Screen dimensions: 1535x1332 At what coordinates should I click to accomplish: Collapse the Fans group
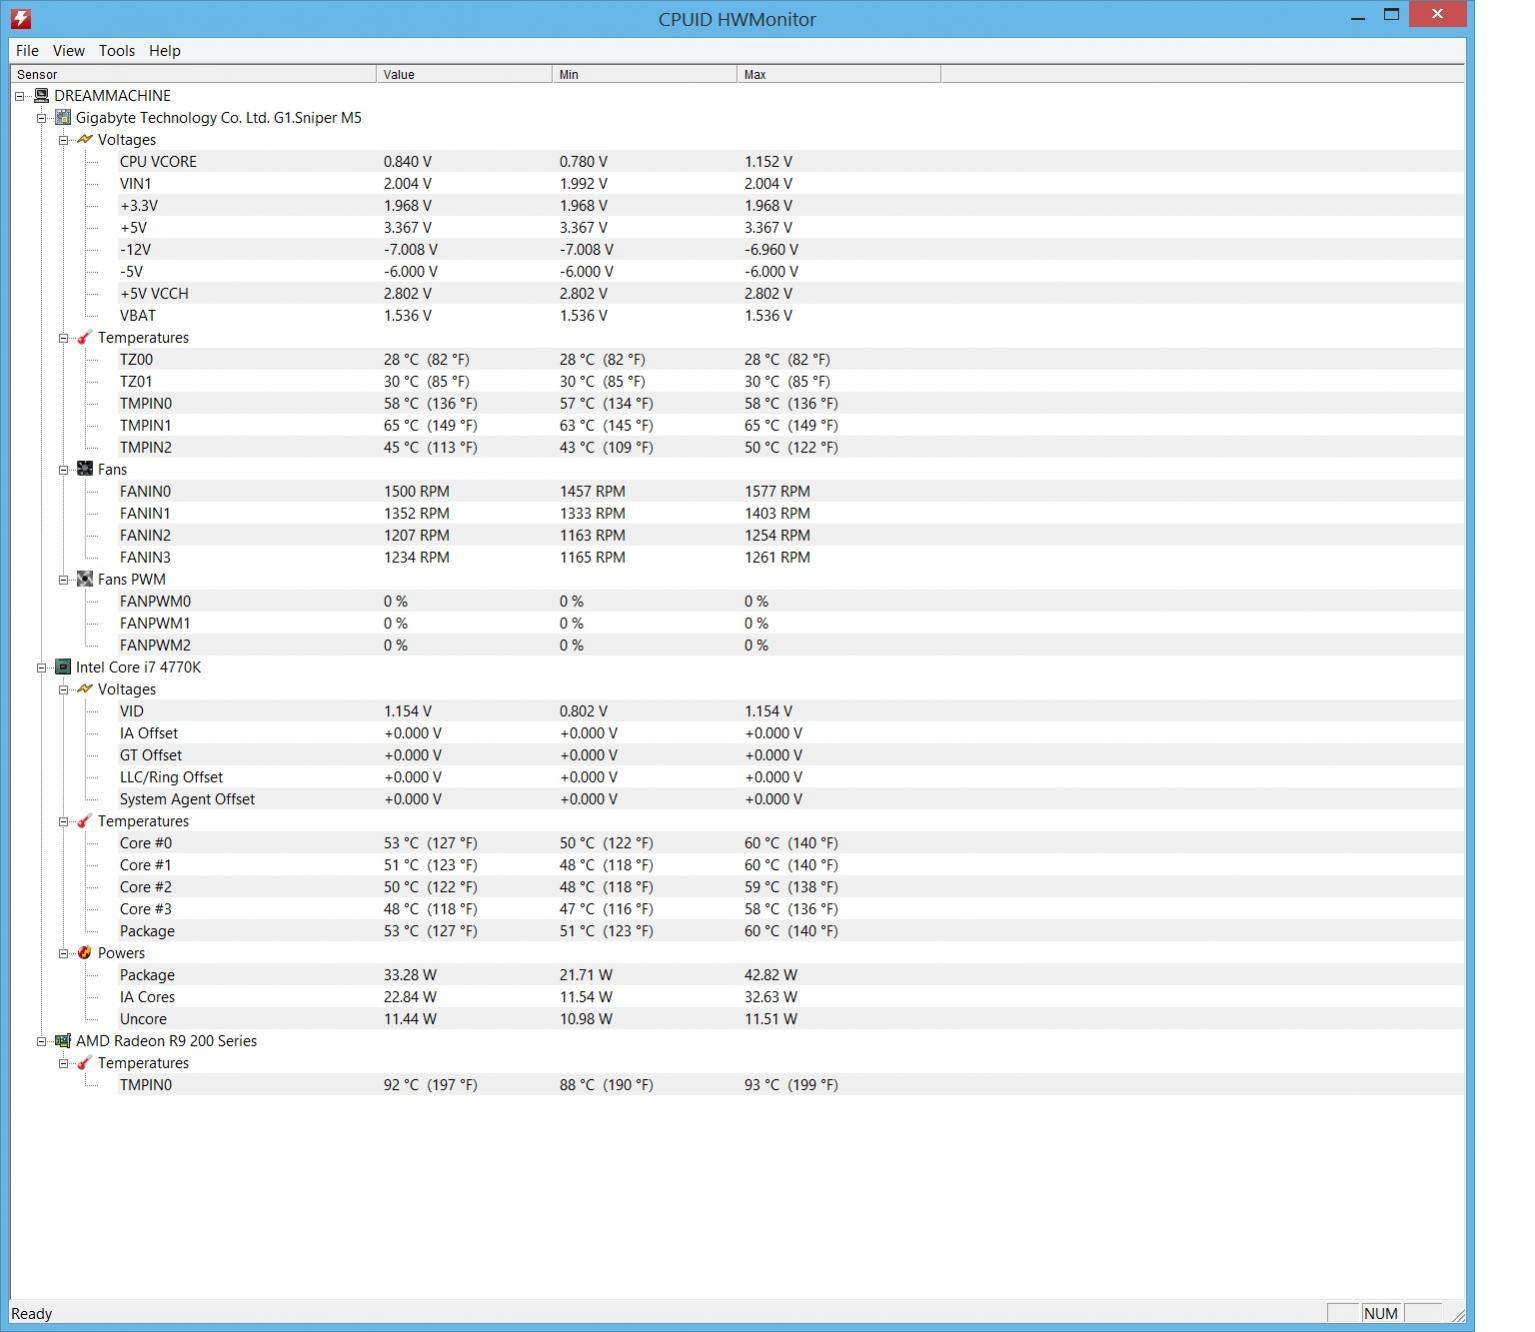click(x=63, y=469)
